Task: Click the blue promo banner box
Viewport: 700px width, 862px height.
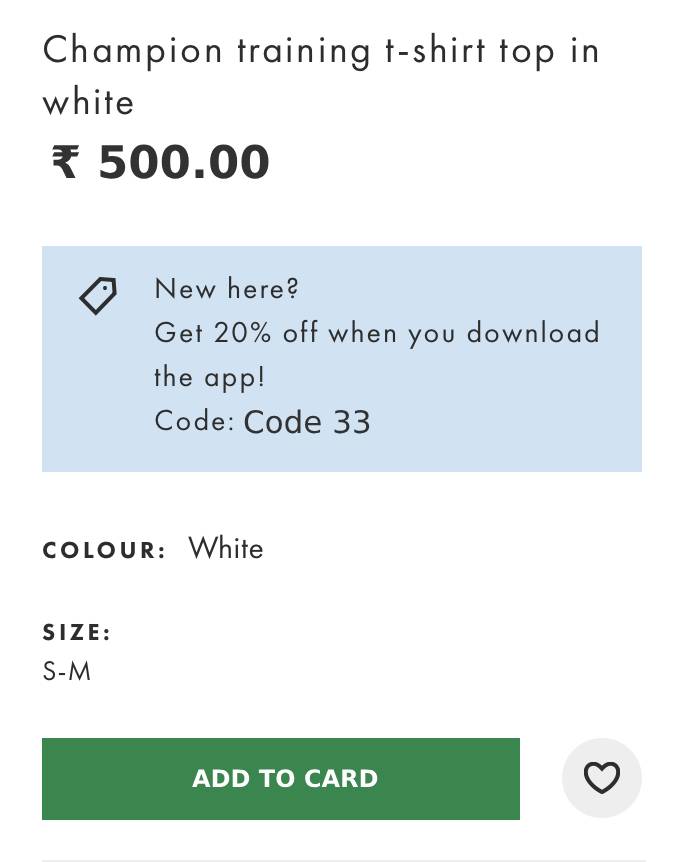Action: click(341, 359)
